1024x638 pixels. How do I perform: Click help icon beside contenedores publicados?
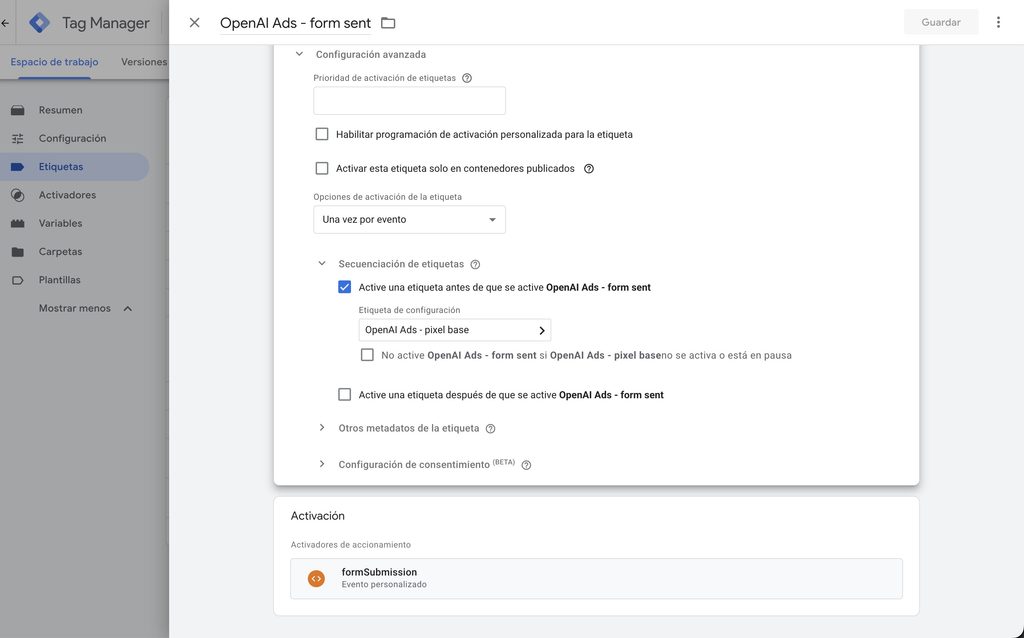coord(588,168)
